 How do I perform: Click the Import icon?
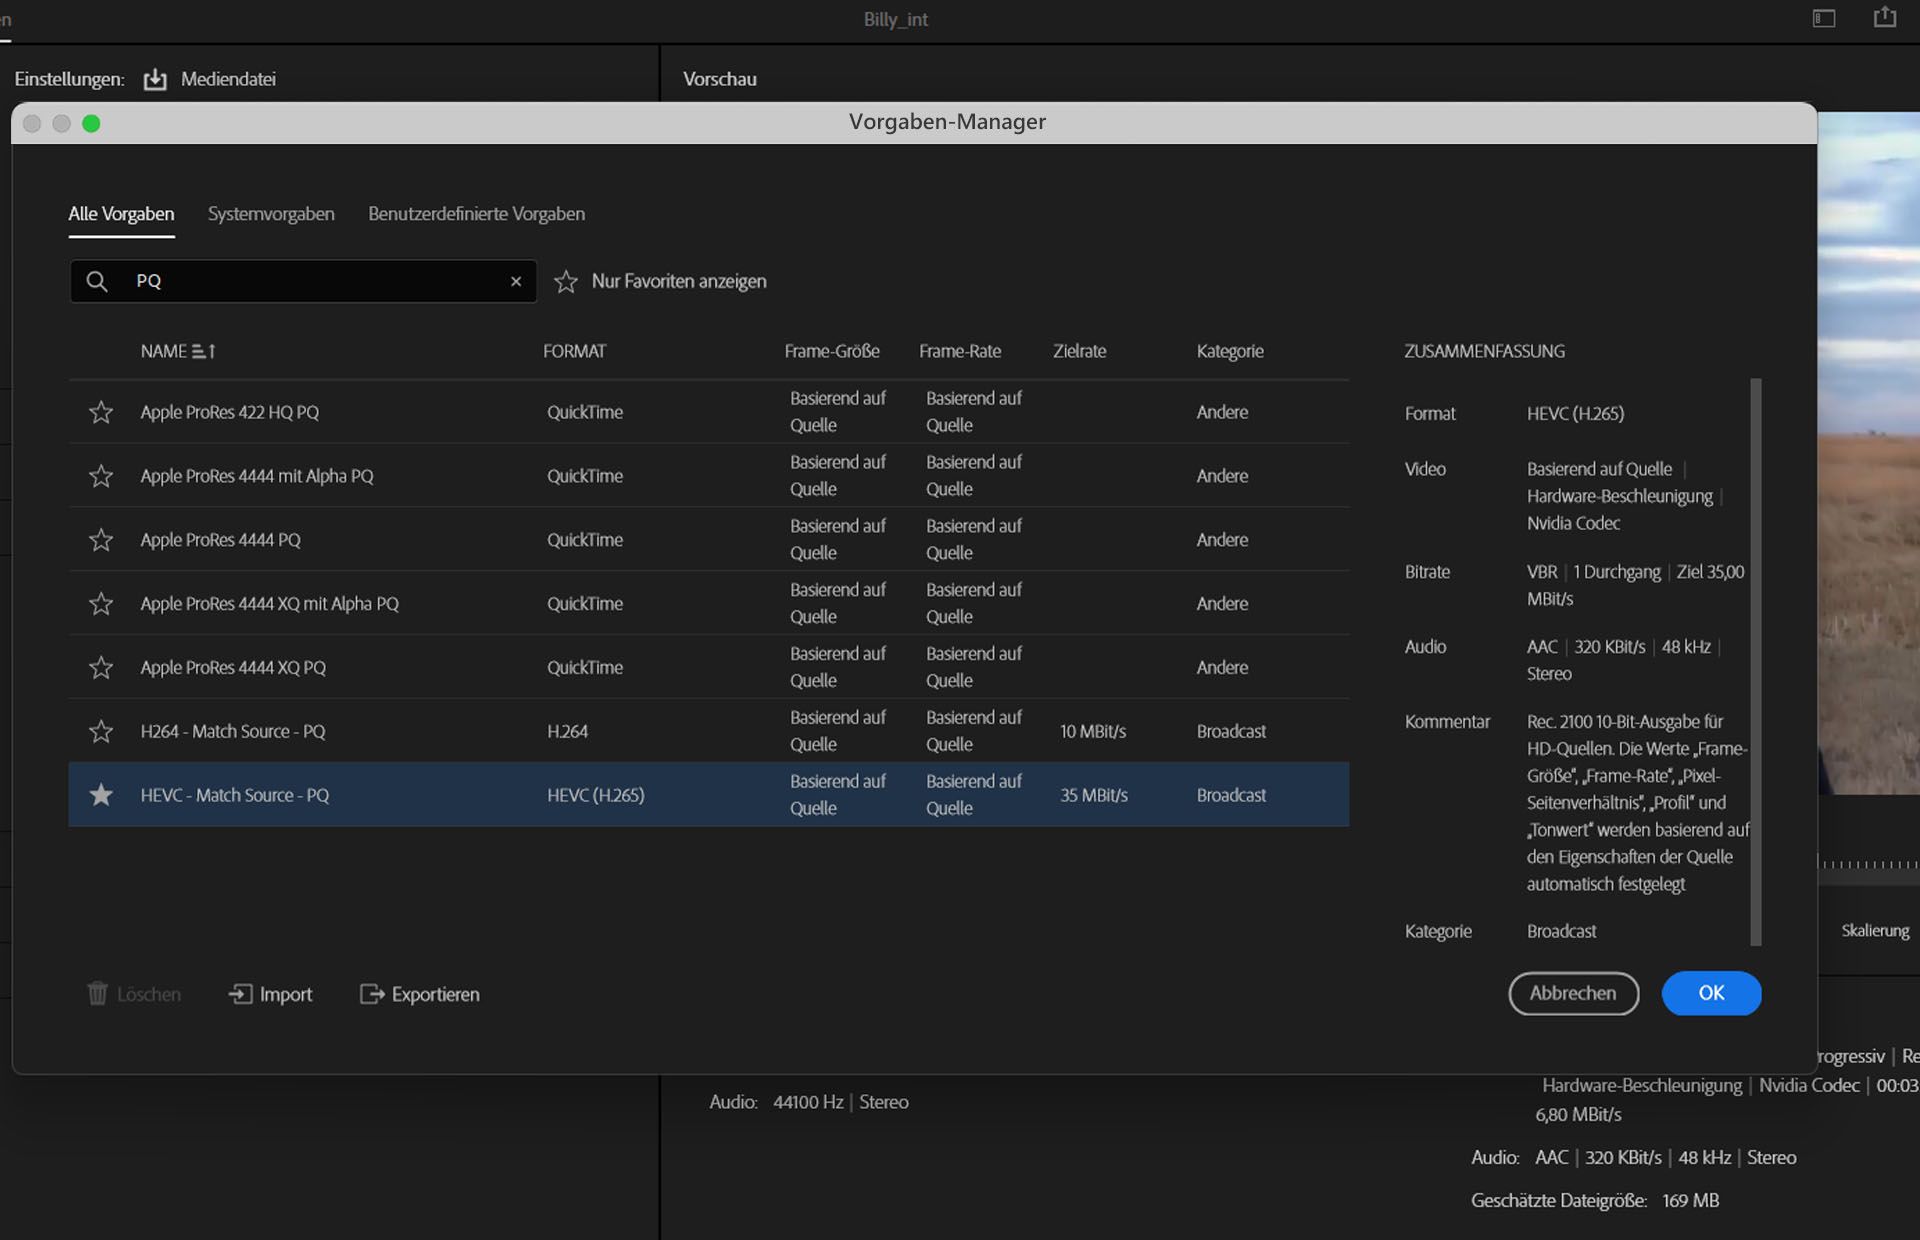(240, 994)
